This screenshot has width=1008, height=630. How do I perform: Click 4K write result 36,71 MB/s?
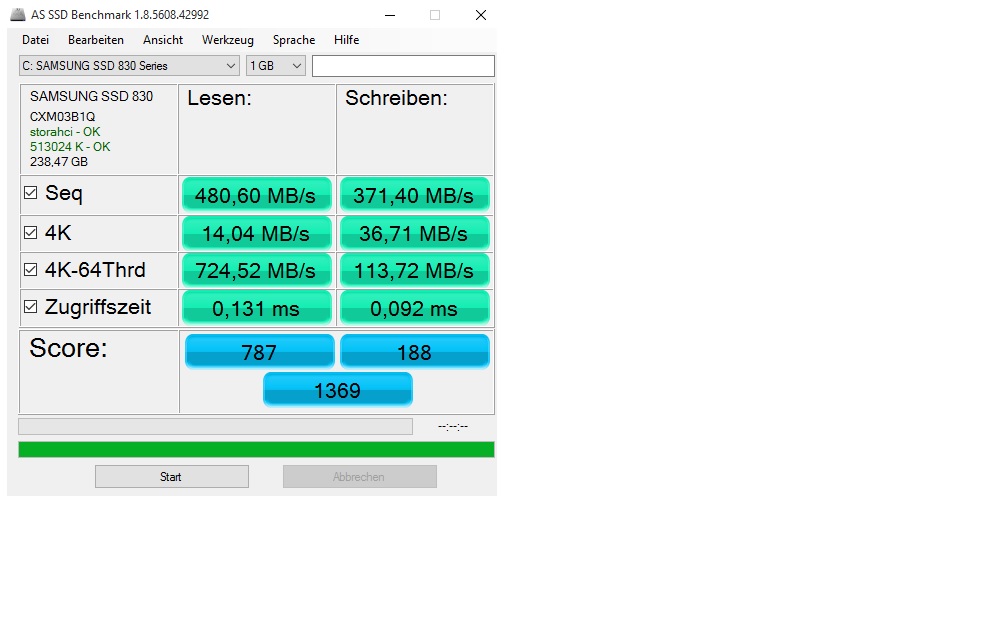point(414,233)
